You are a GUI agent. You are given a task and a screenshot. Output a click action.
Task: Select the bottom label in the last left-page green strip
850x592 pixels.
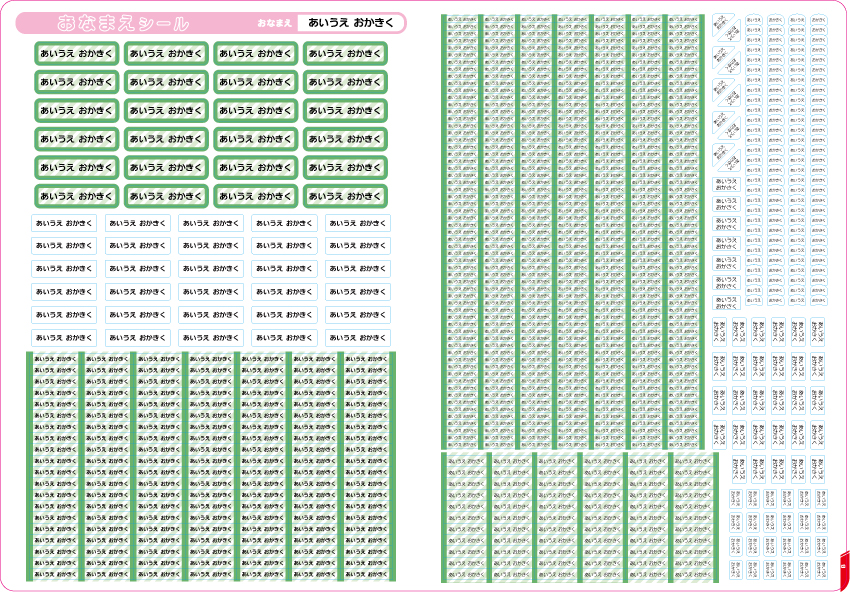[x=366, y=574]
